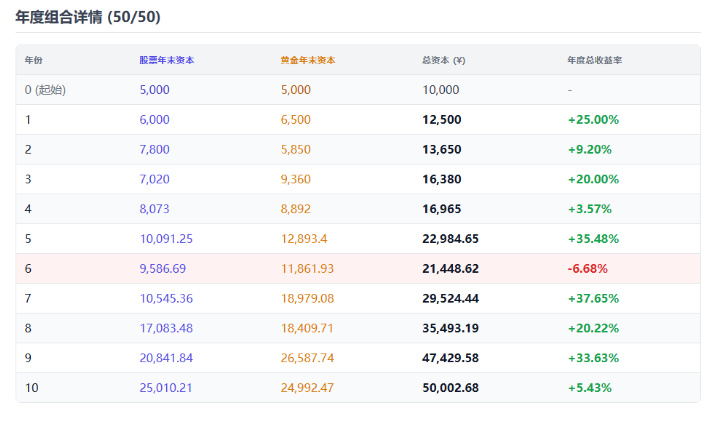Screen dimensions: 712x421
Task: Select stock value 9,586.69
Action: click(163, 268)
